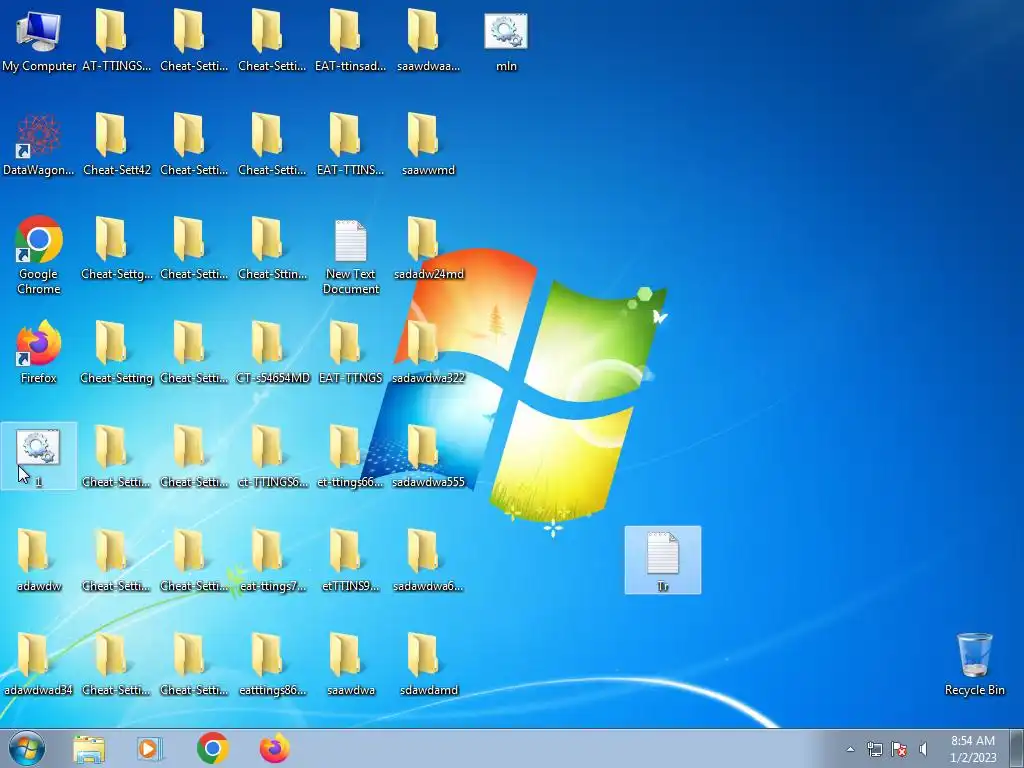Launch Chrome from the taskbar

point(212,748)
